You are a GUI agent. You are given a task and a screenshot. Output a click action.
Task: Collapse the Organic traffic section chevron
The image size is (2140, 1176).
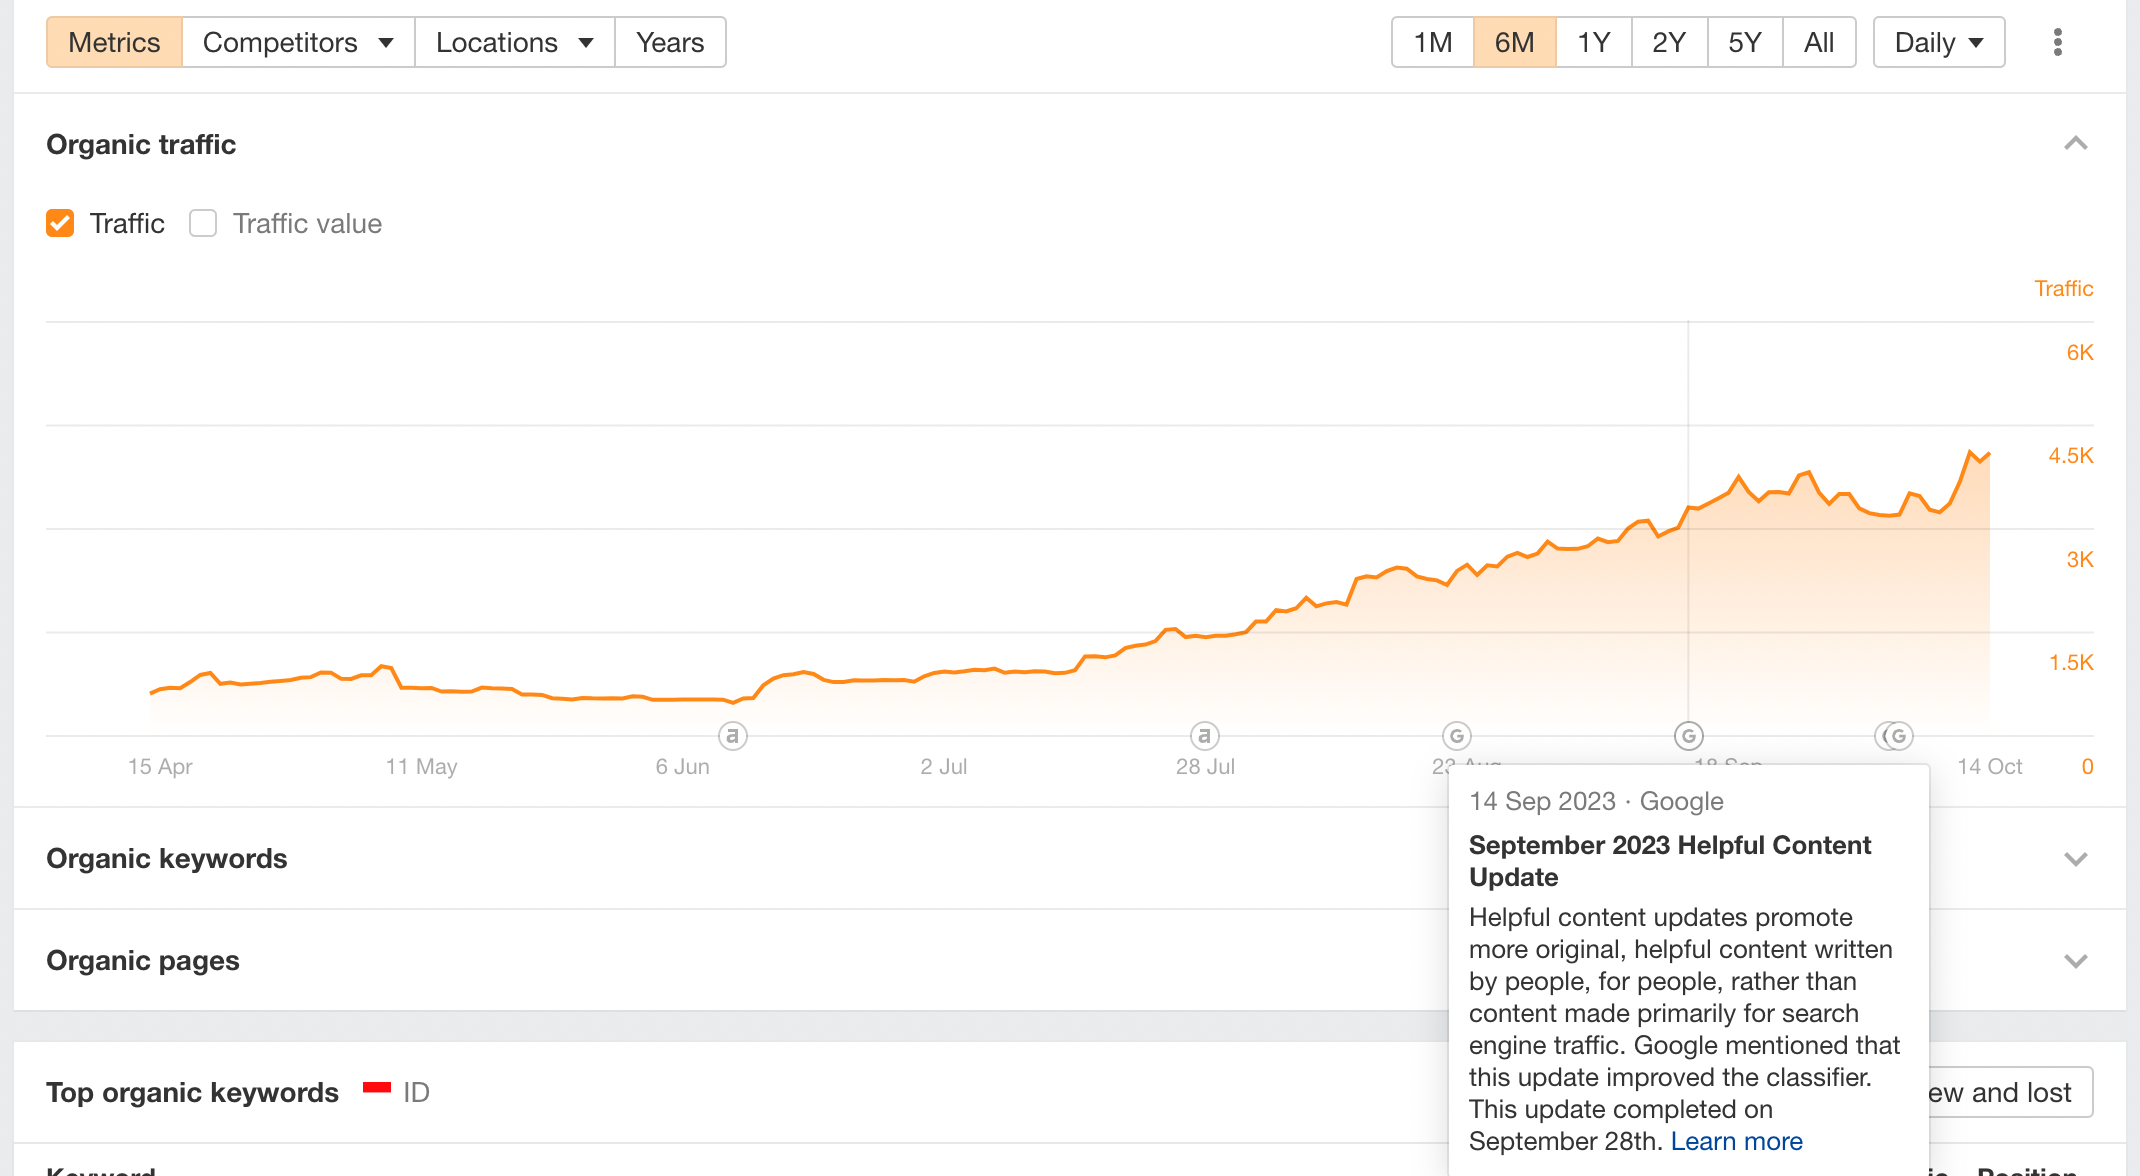click(x=2076, y=144)
